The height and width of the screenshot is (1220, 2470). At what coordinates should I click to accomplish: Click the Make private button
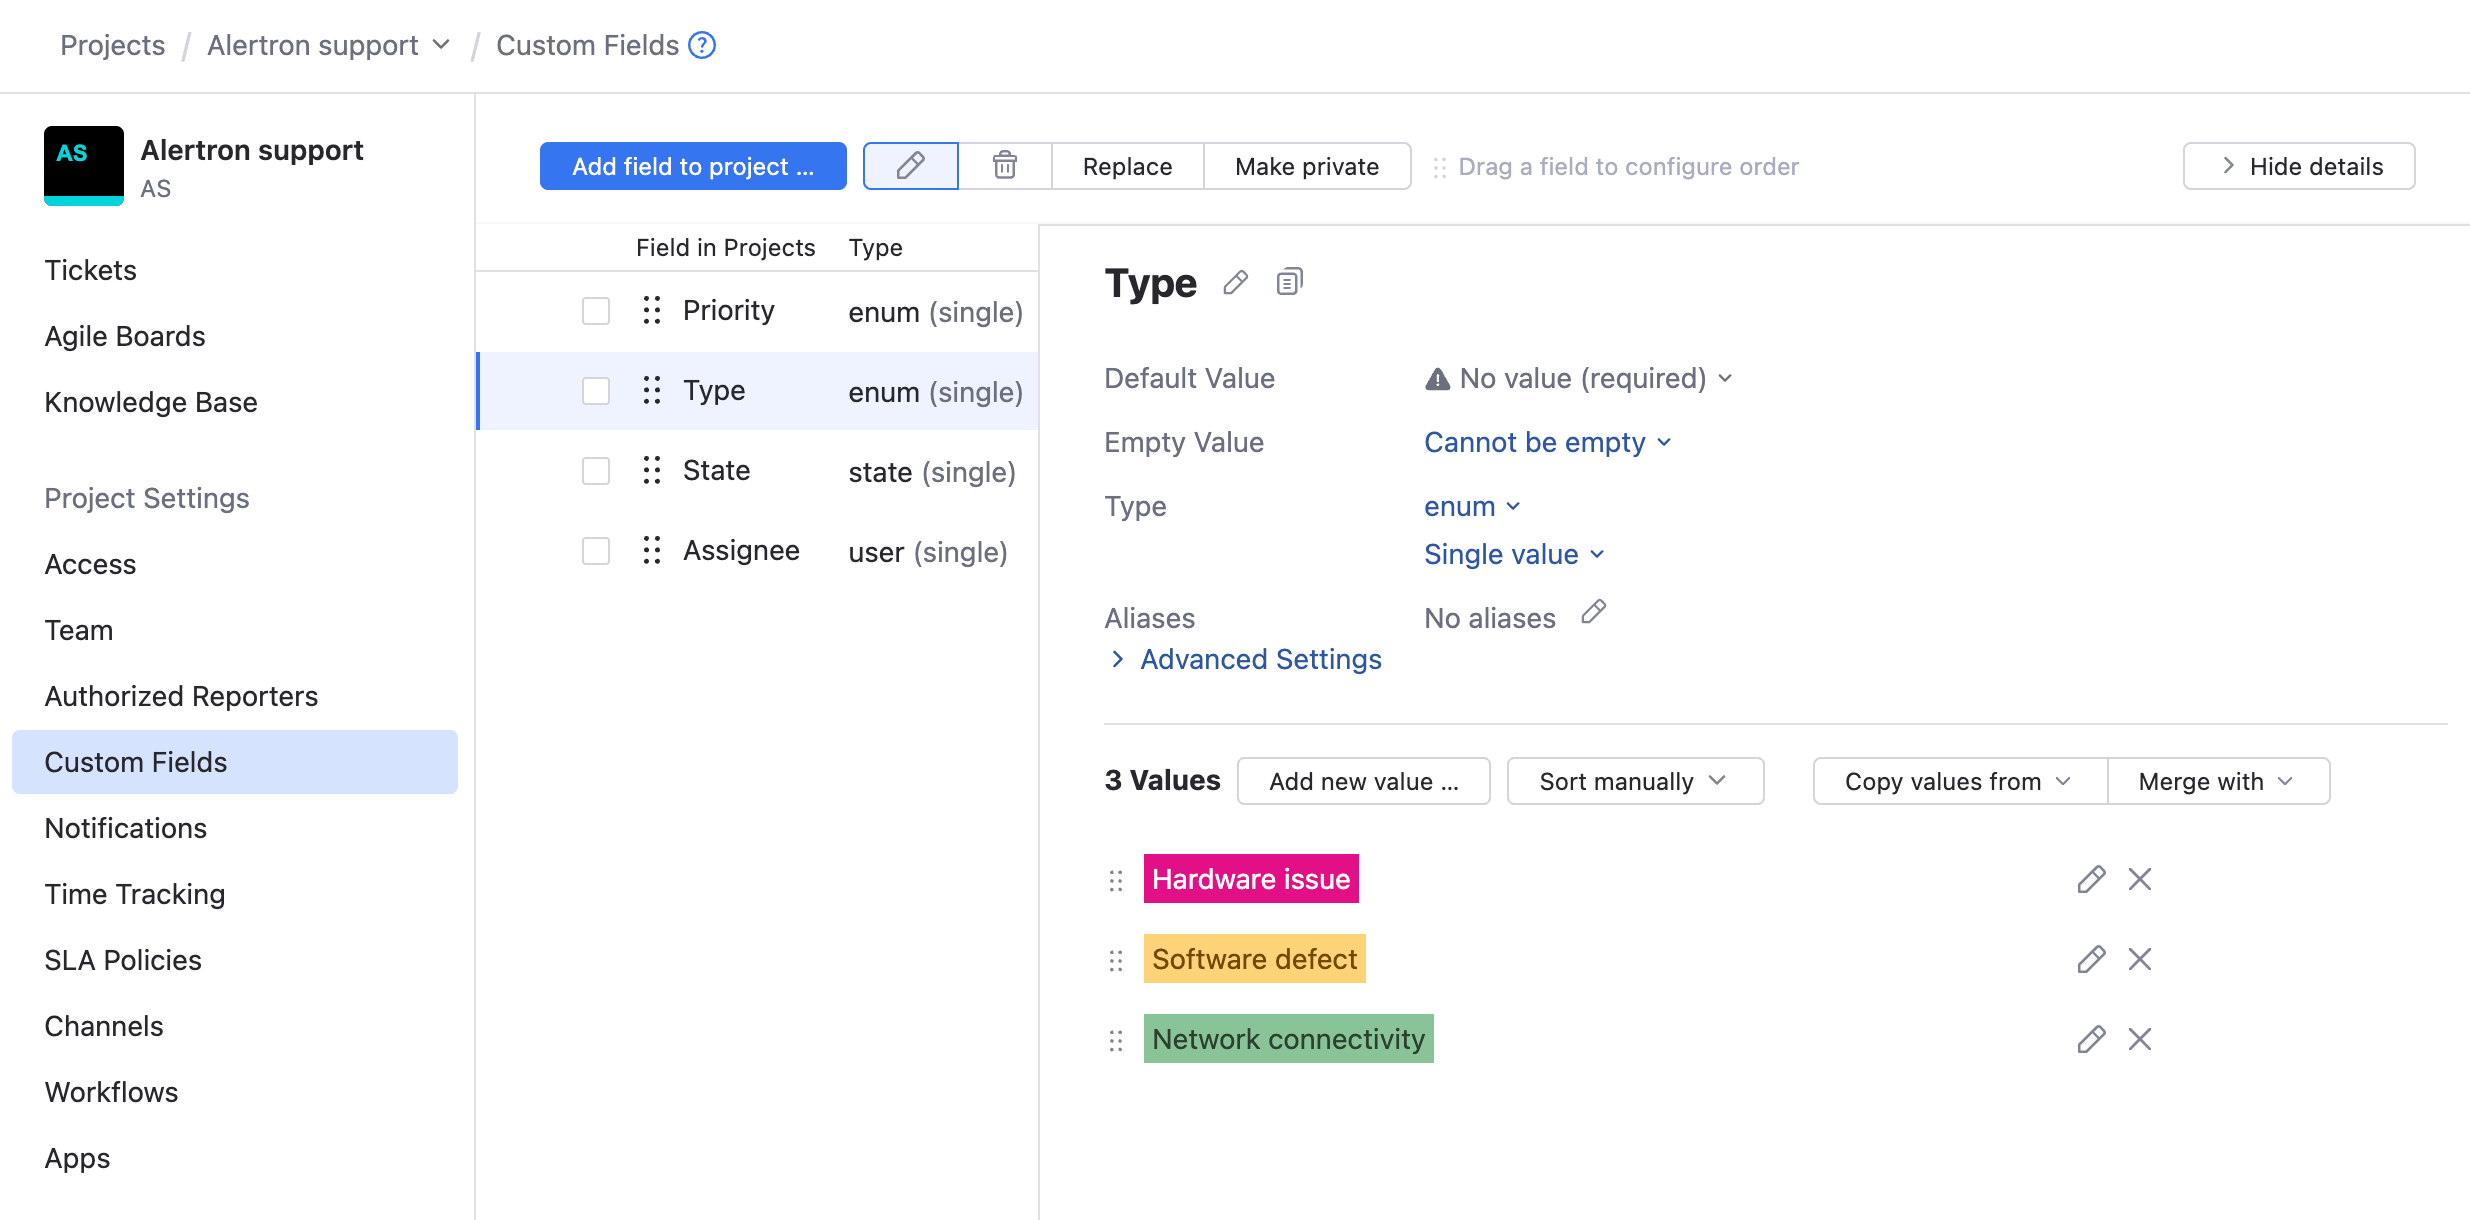(1306, 166)
